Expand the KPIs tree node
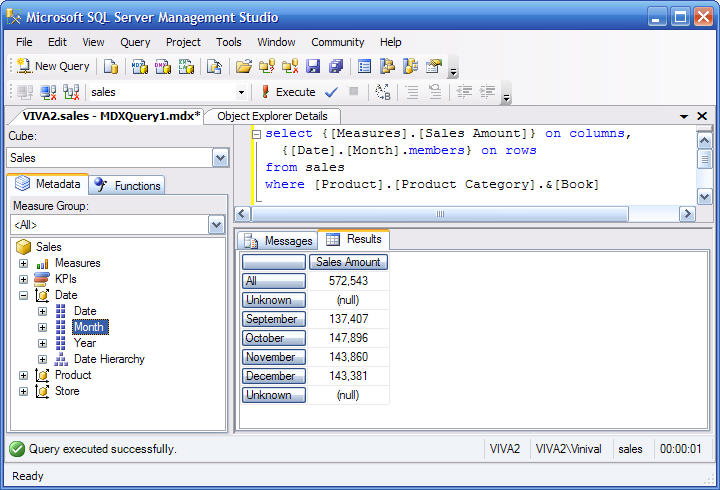 point(23,279)
